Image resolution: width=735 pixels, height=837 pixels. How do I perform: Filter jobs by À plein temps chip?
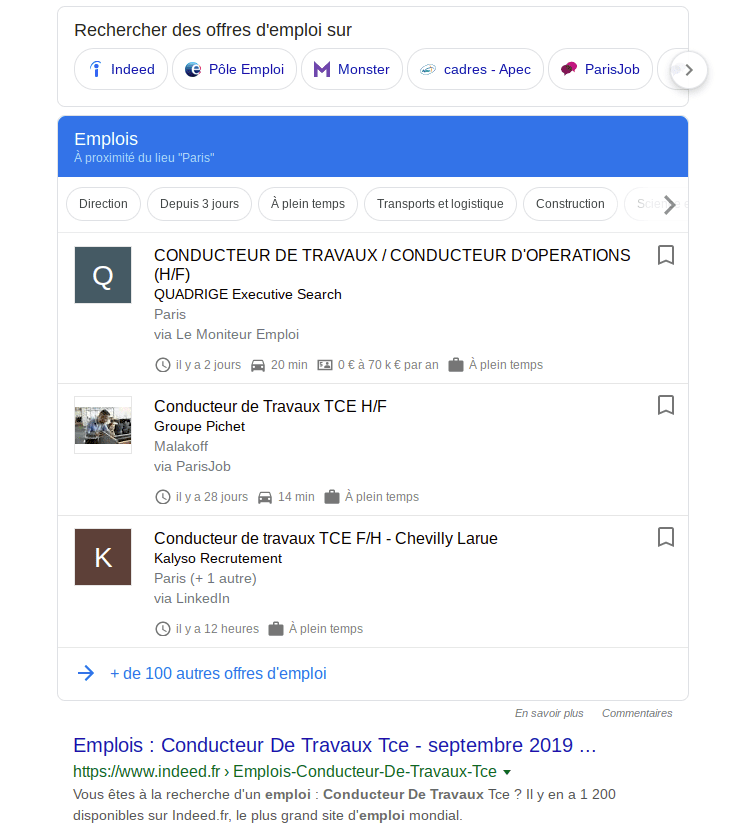click(x=308, y=204)
